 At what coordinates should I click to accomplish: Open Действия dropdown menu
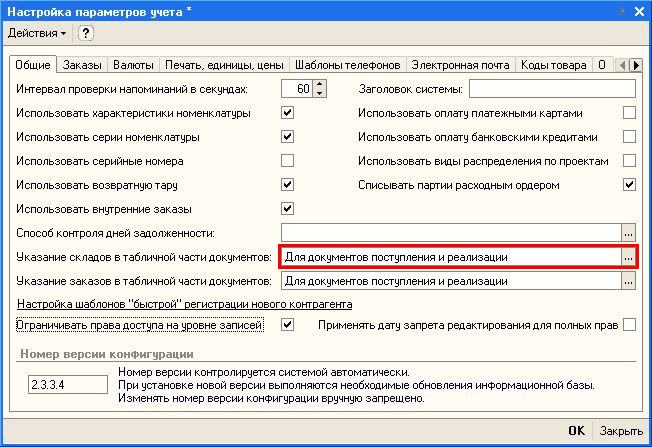click(x=37, y=33)
